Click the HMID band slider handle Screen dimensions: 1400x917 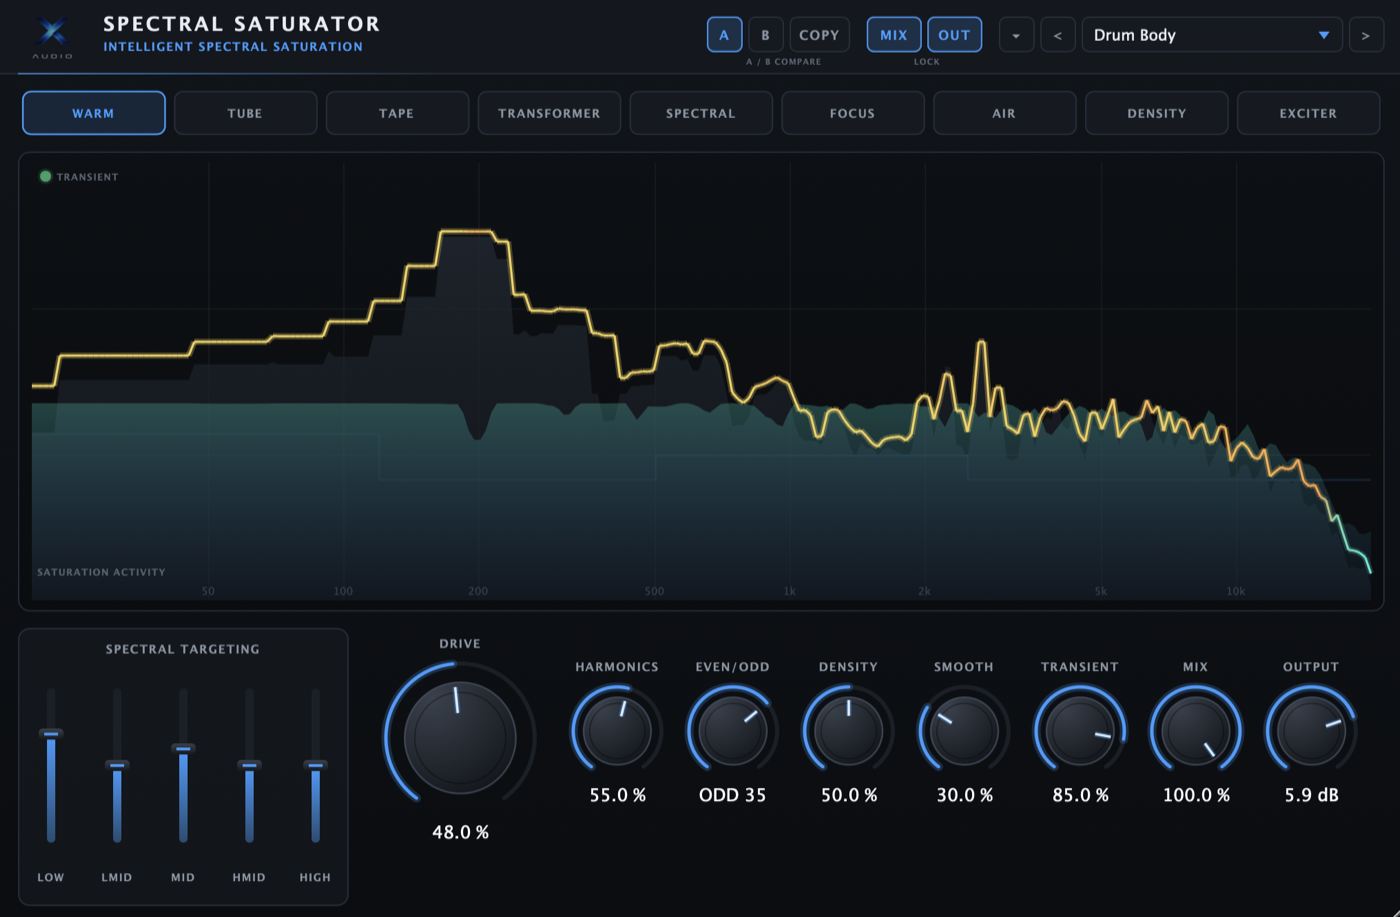click(x=249, y=765)
